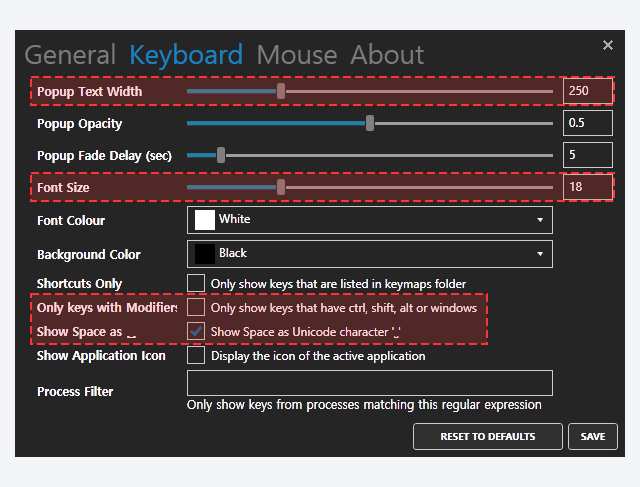This screenshot has height=487, width=640.
Task: Click 'Display the icon of the active application'
Action: pos(318,356)
